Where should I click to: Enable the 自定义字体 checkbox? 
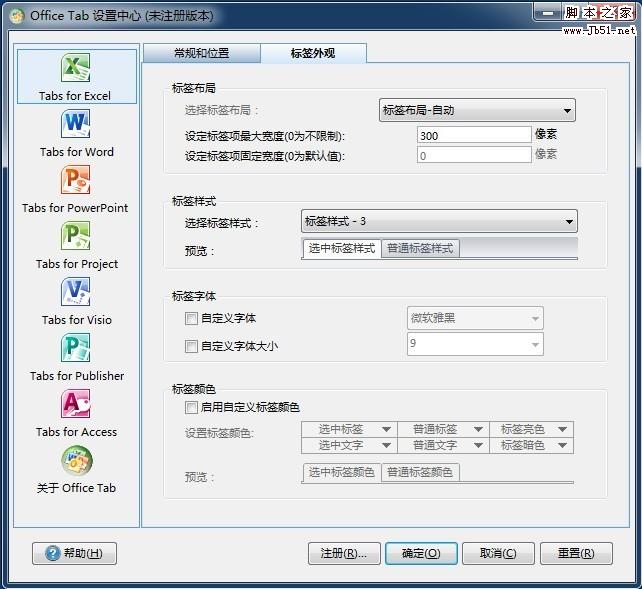click(x=191, y=318)
